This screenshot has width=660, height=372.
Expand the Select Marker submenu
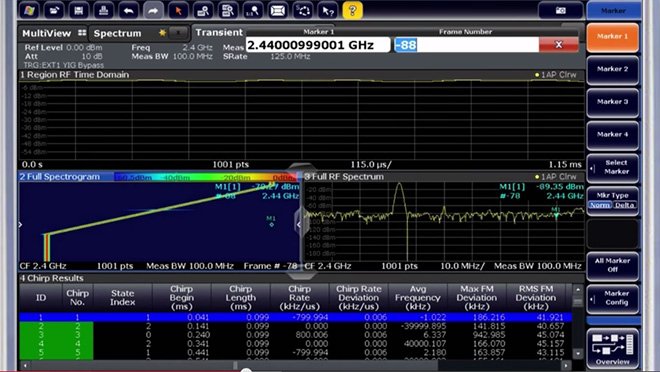coord(612,167)
